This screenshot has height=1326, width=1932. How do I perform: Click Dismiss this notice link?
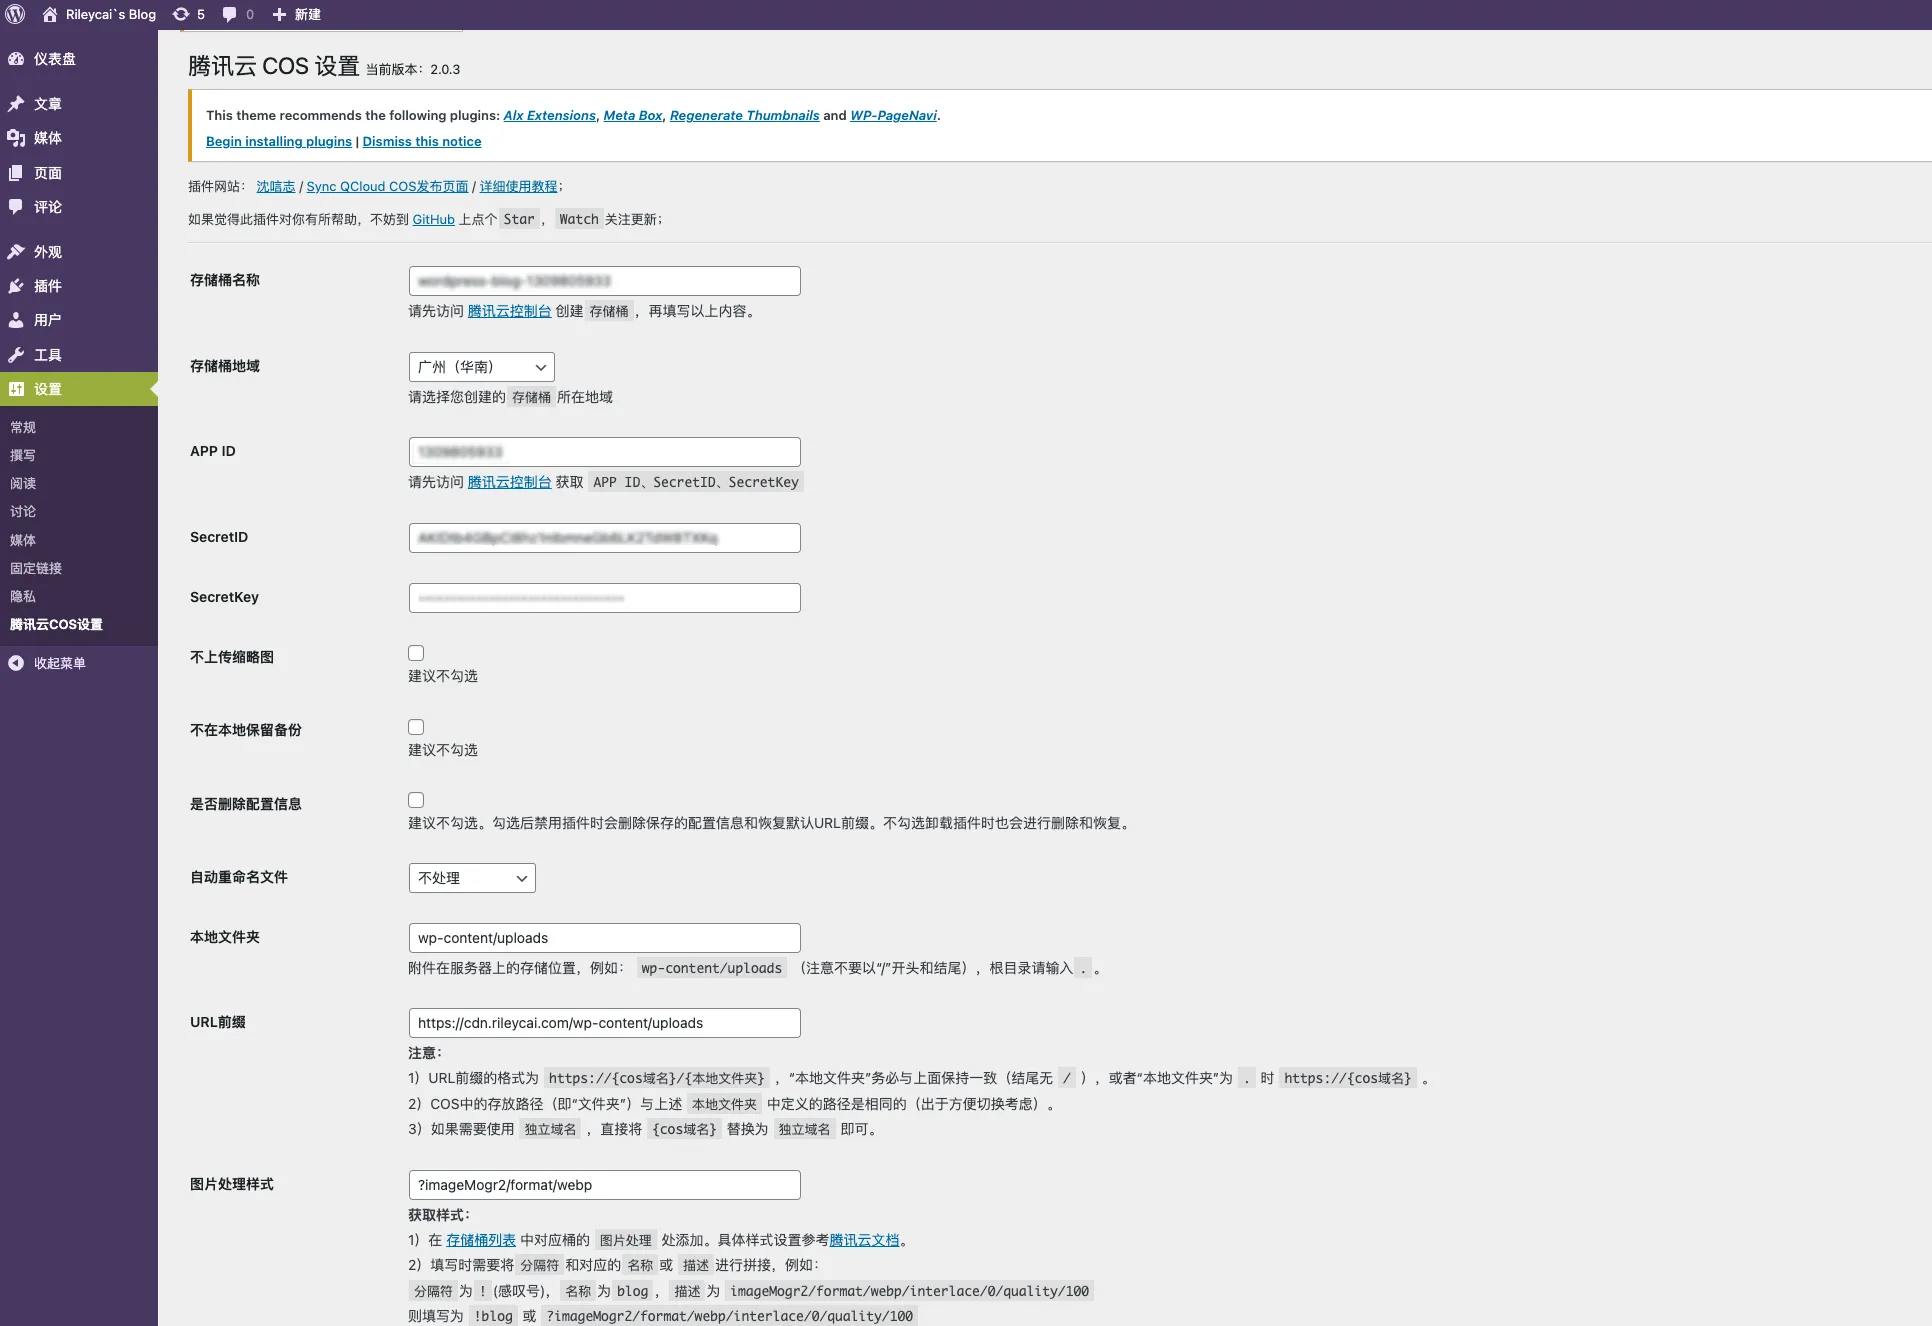point(422,141)
